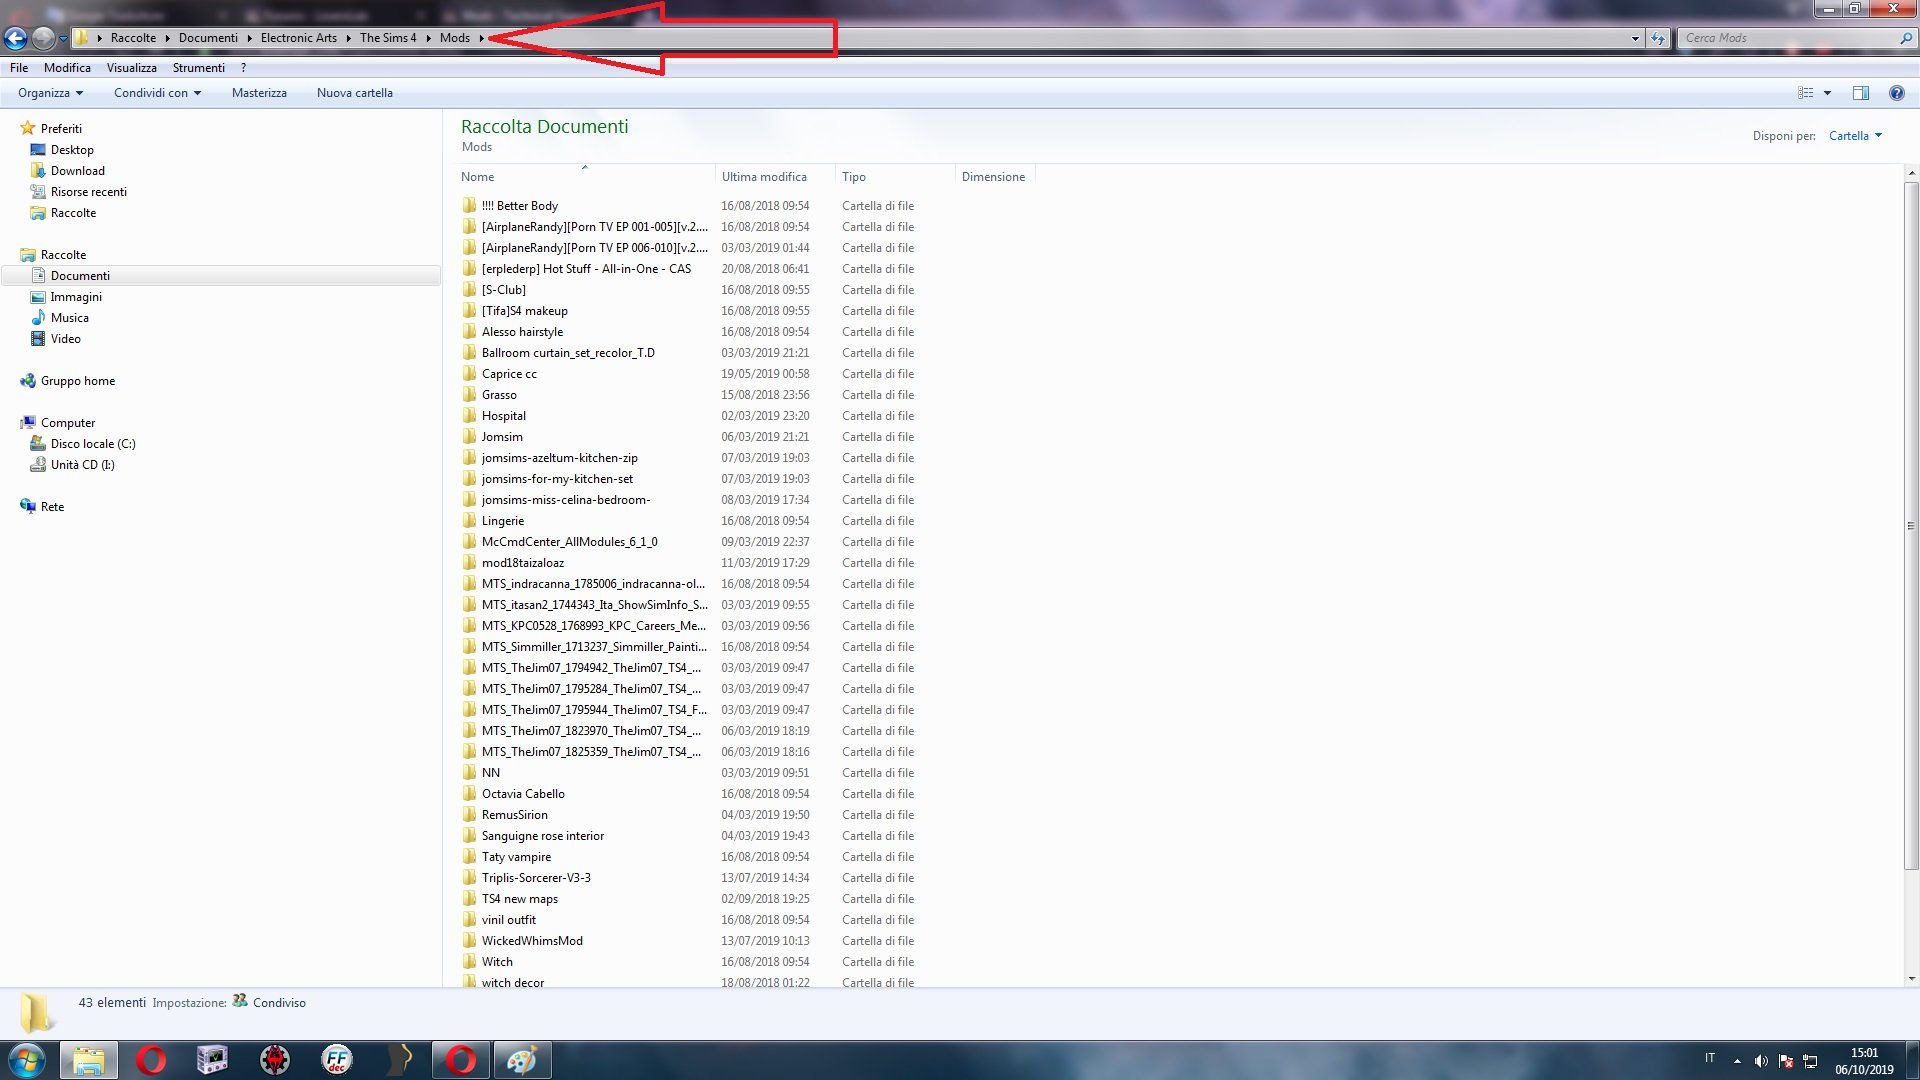Open the Disponi per Cartella dropdown
1920x1080 pixels.
pyautogui.click(x=1855, y=136)
